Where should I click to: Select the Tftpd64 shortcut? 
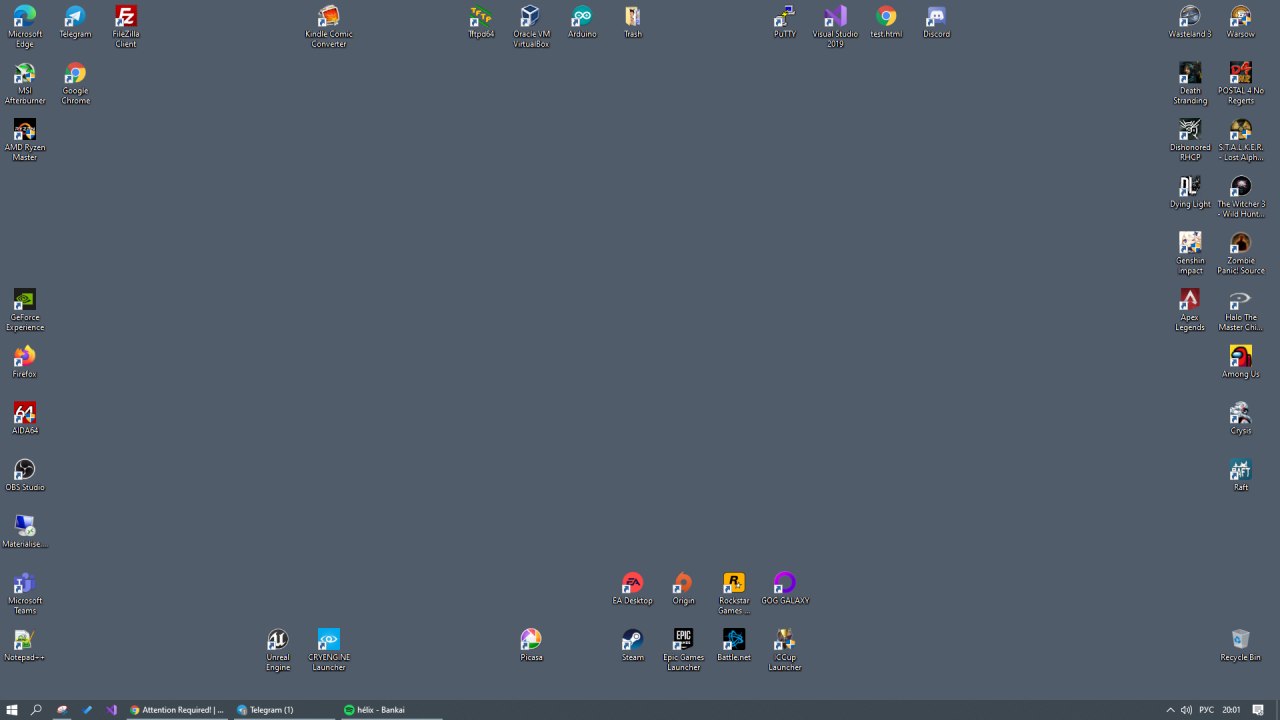481,22
